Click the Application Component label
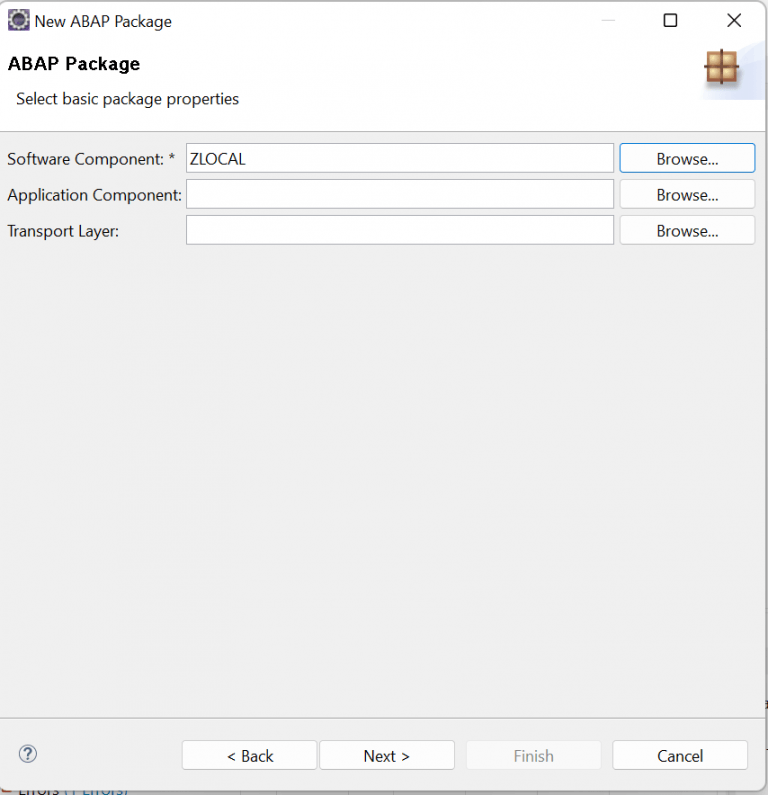This screenshot has width=768, height=795. click(94, 195)
